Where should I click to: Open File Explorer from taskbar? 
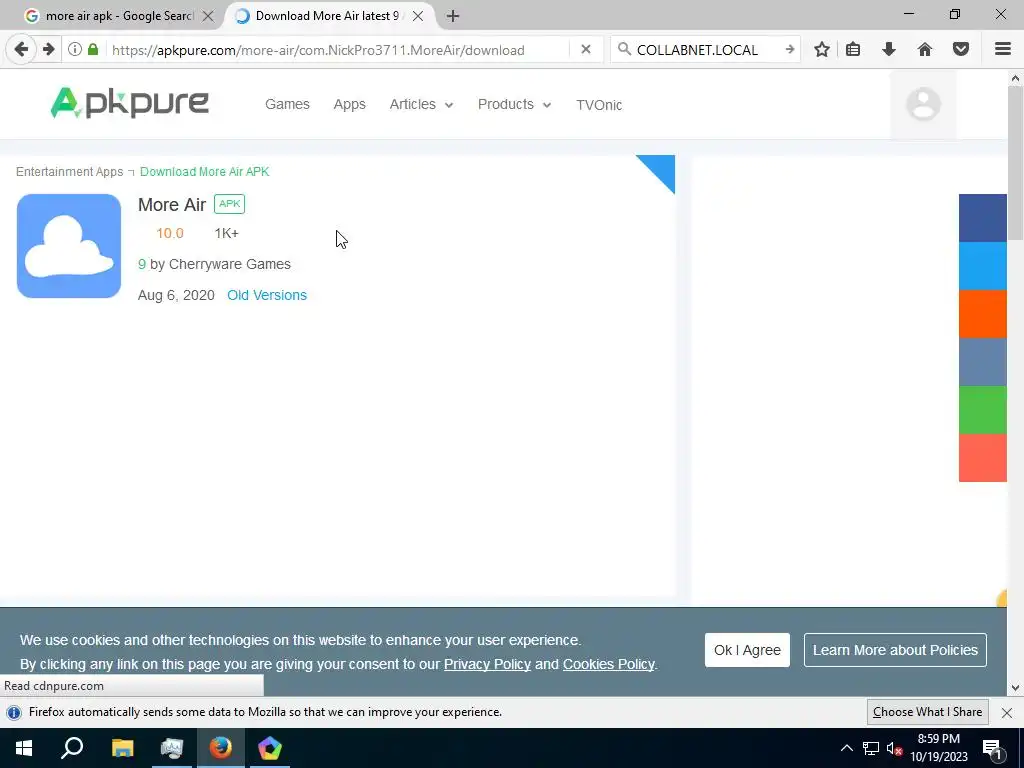click(x=122, y=748)
